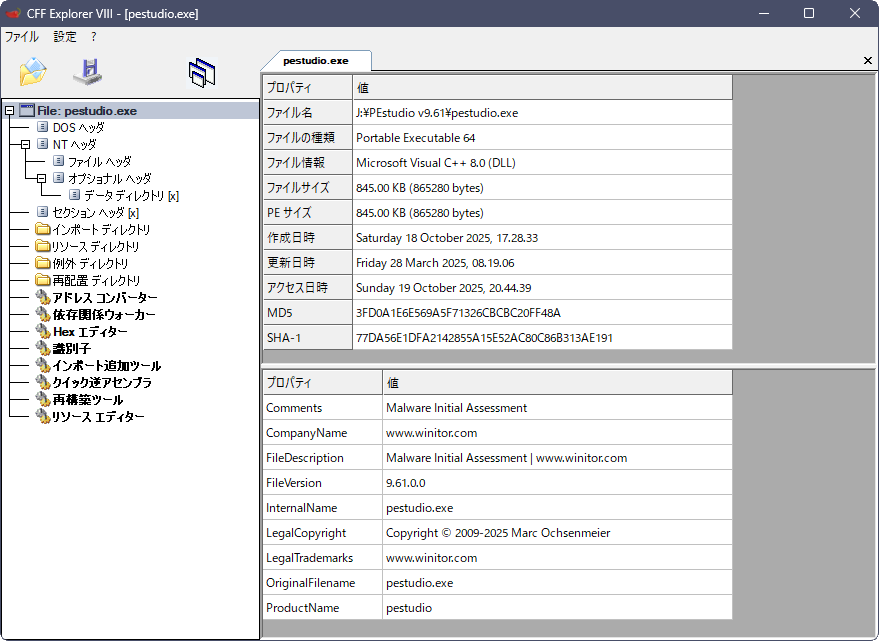Click the upper table 値 column header
This screenshot has width=879, height=641.
543,87
